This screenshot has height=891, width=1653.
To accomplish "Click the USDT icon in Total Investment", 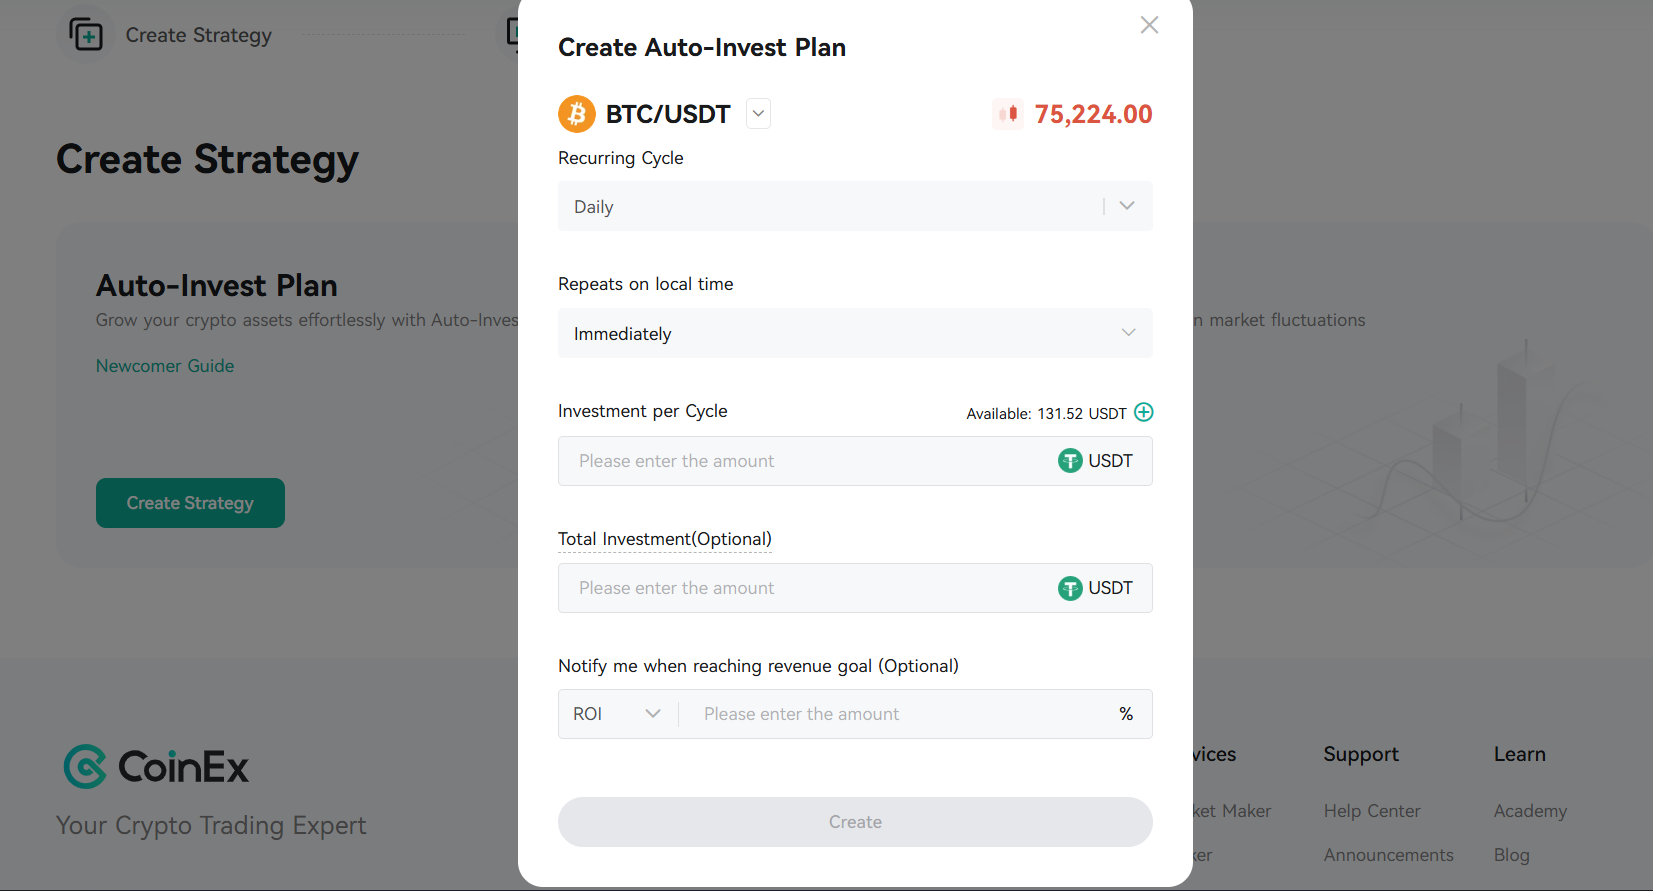I will pyautogui.click(x=1070, y=588).
